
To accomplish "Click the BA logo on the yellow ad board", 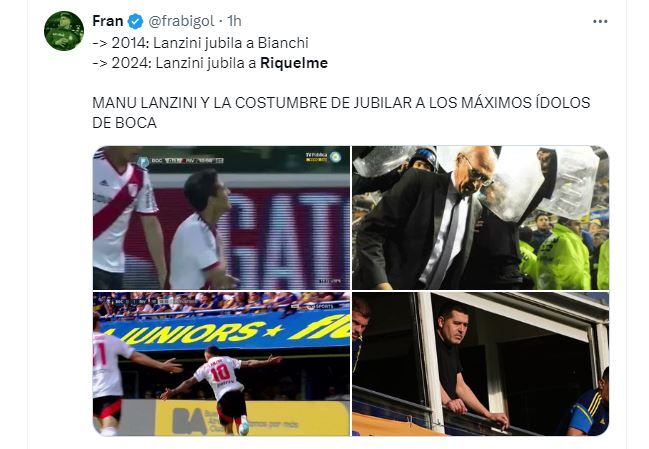I will 189,421.
